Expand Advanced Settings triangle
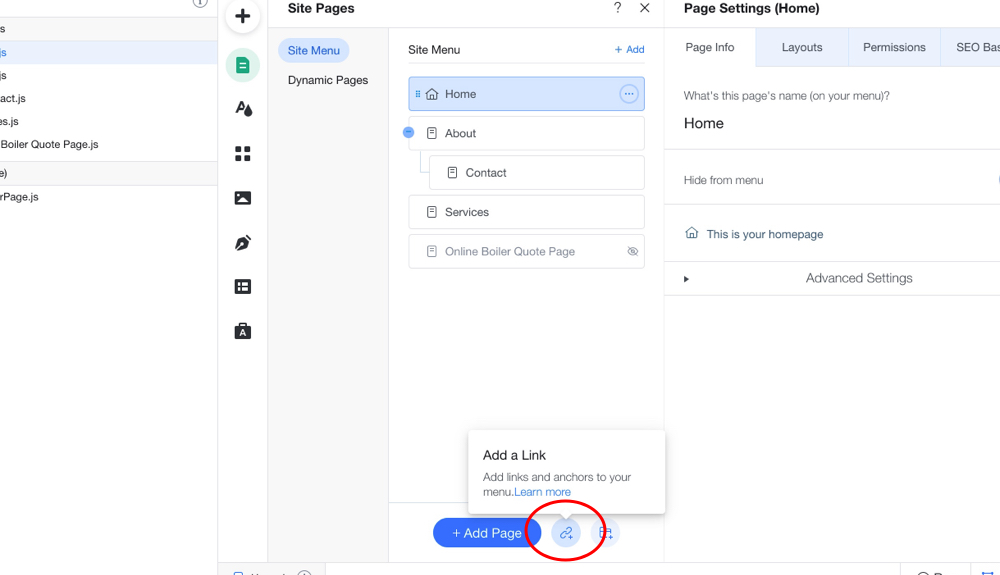Screen dimensions: 1000x575 pos(686,279)
